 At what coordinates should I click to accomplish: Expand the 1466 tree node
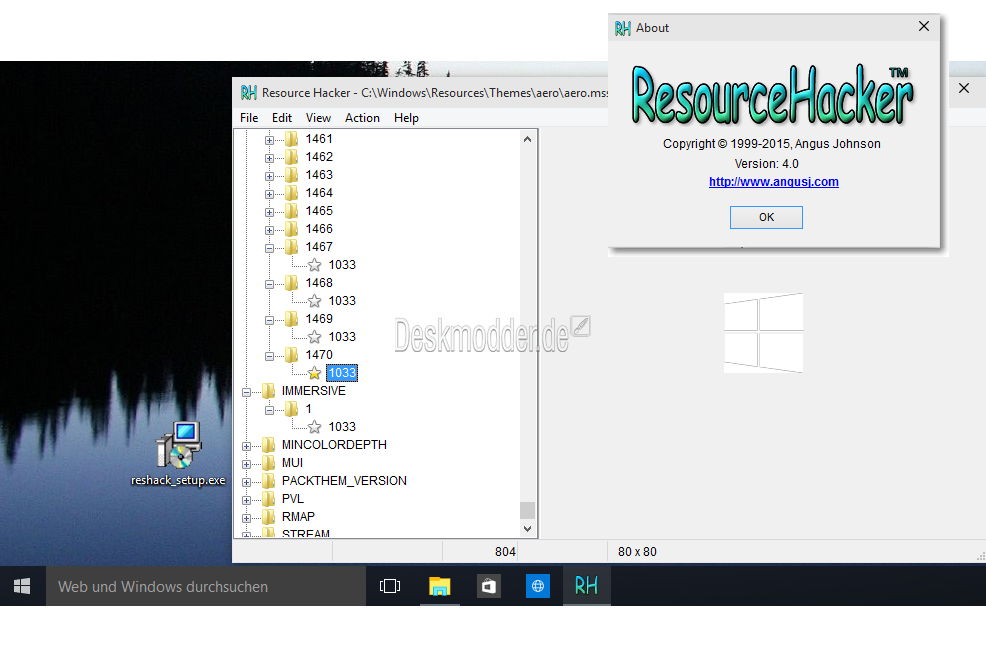[269, 230]
